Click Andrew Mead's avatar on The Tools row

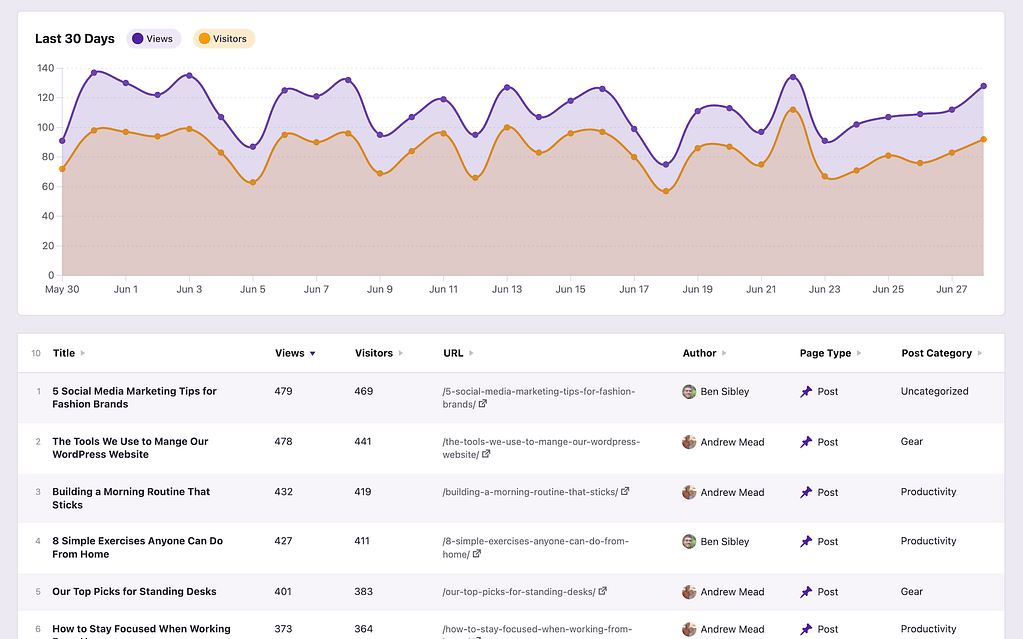click(689, 441)
